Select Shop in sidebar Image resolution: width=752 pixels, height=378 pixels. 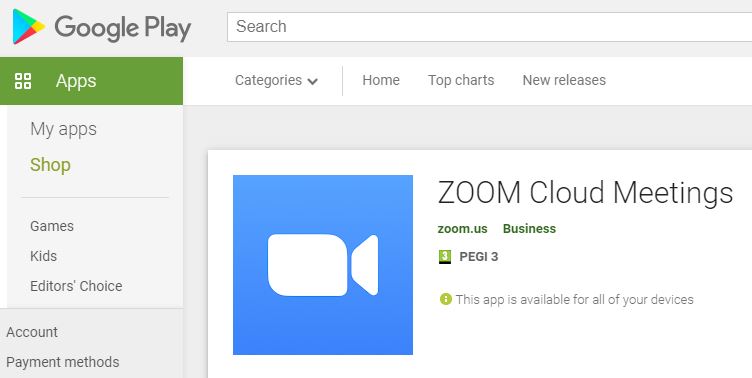(x=50, y=165)
